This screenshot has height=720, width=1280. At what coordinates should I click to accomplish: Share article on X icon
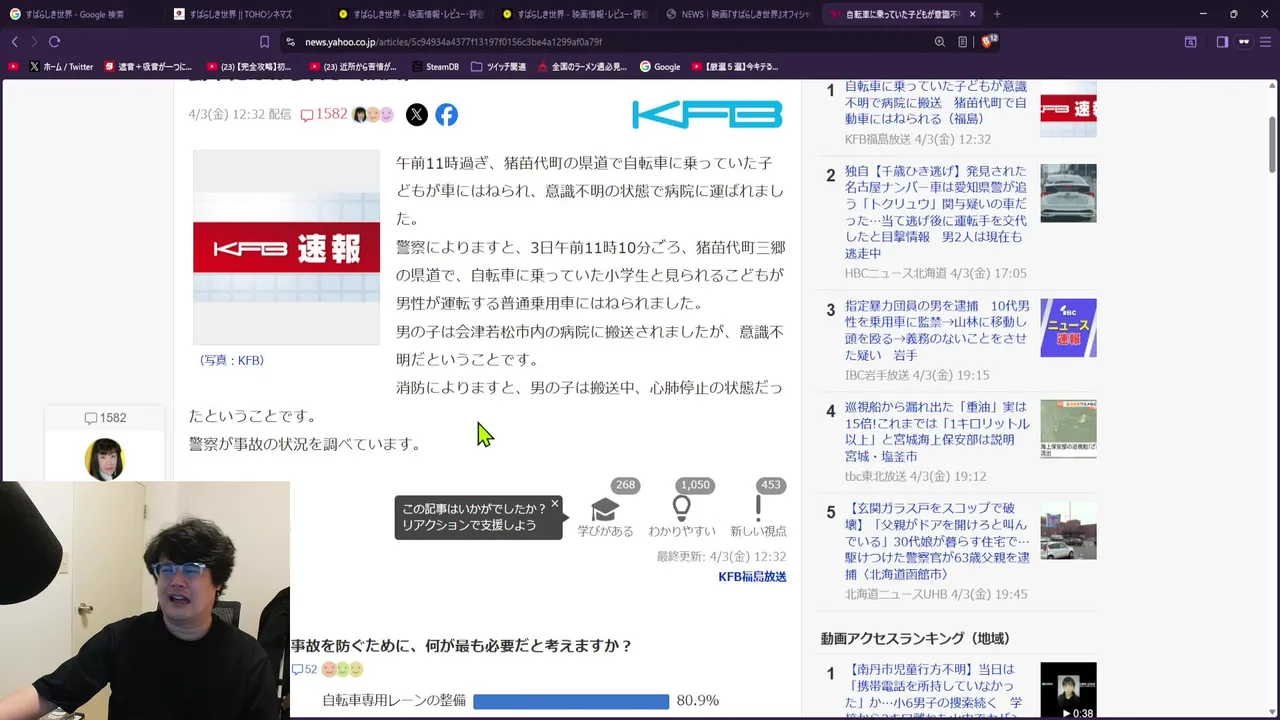coord(417,115)
